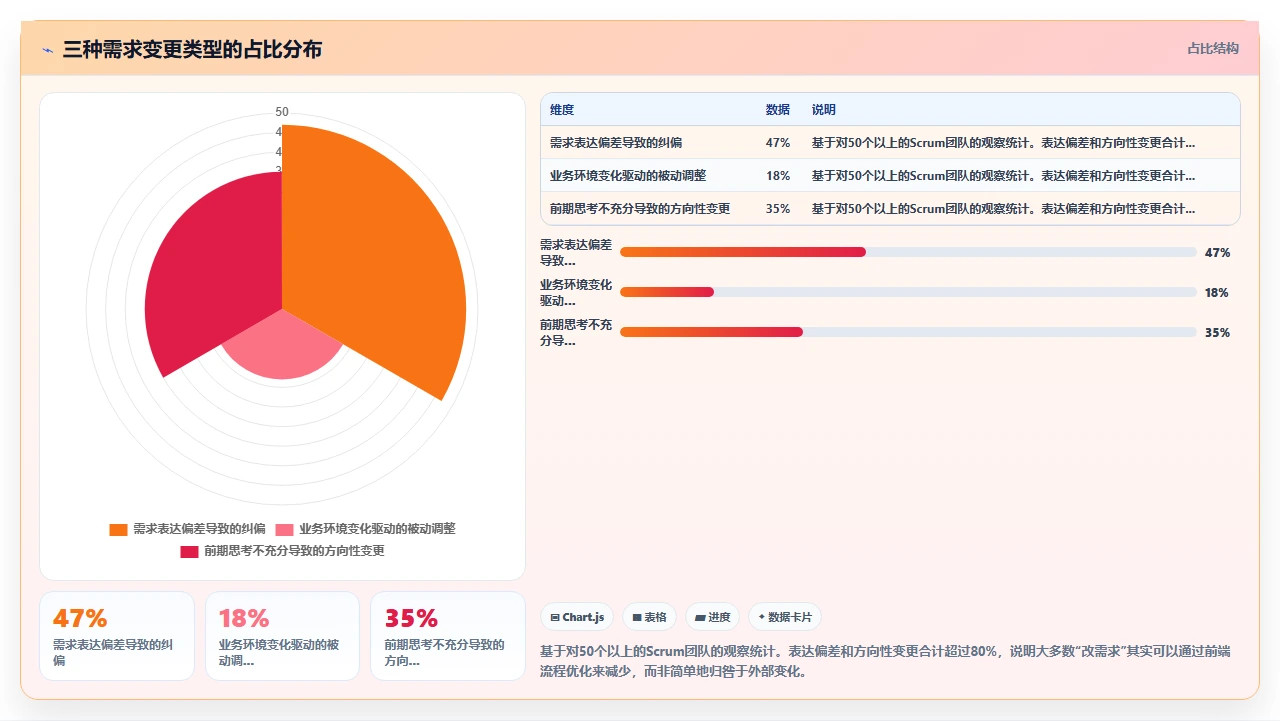Click progress label 前期思考不充分导…

(x=576, y=333)
